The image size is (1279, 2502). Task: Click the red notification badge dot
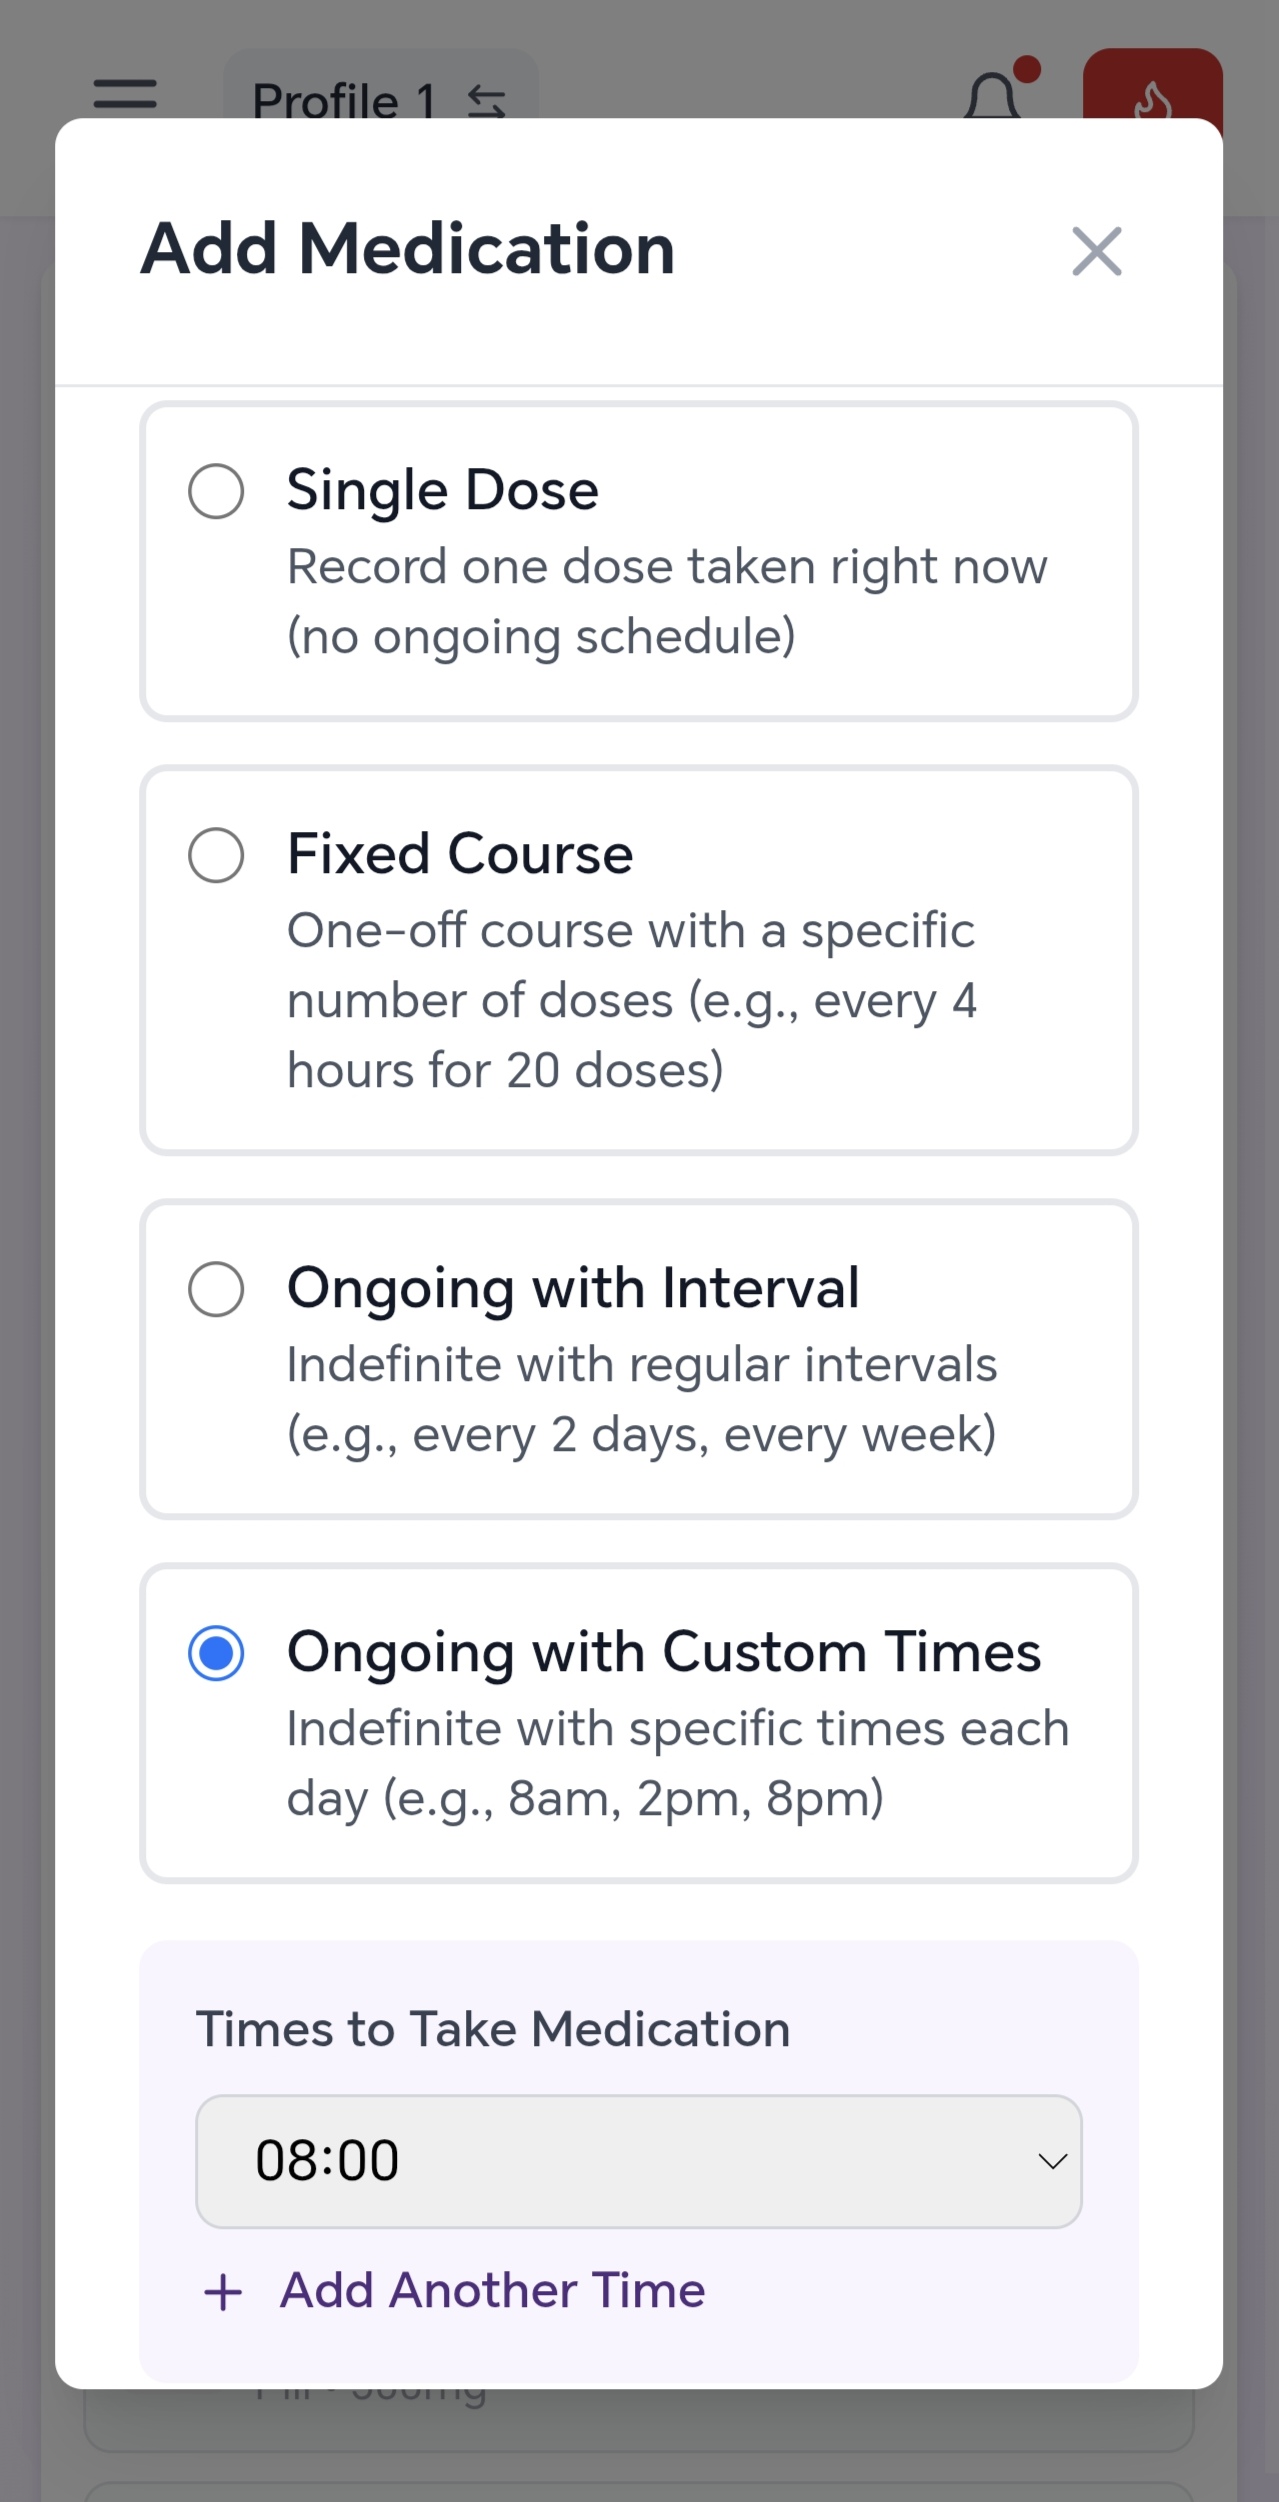click(1027, 70)
